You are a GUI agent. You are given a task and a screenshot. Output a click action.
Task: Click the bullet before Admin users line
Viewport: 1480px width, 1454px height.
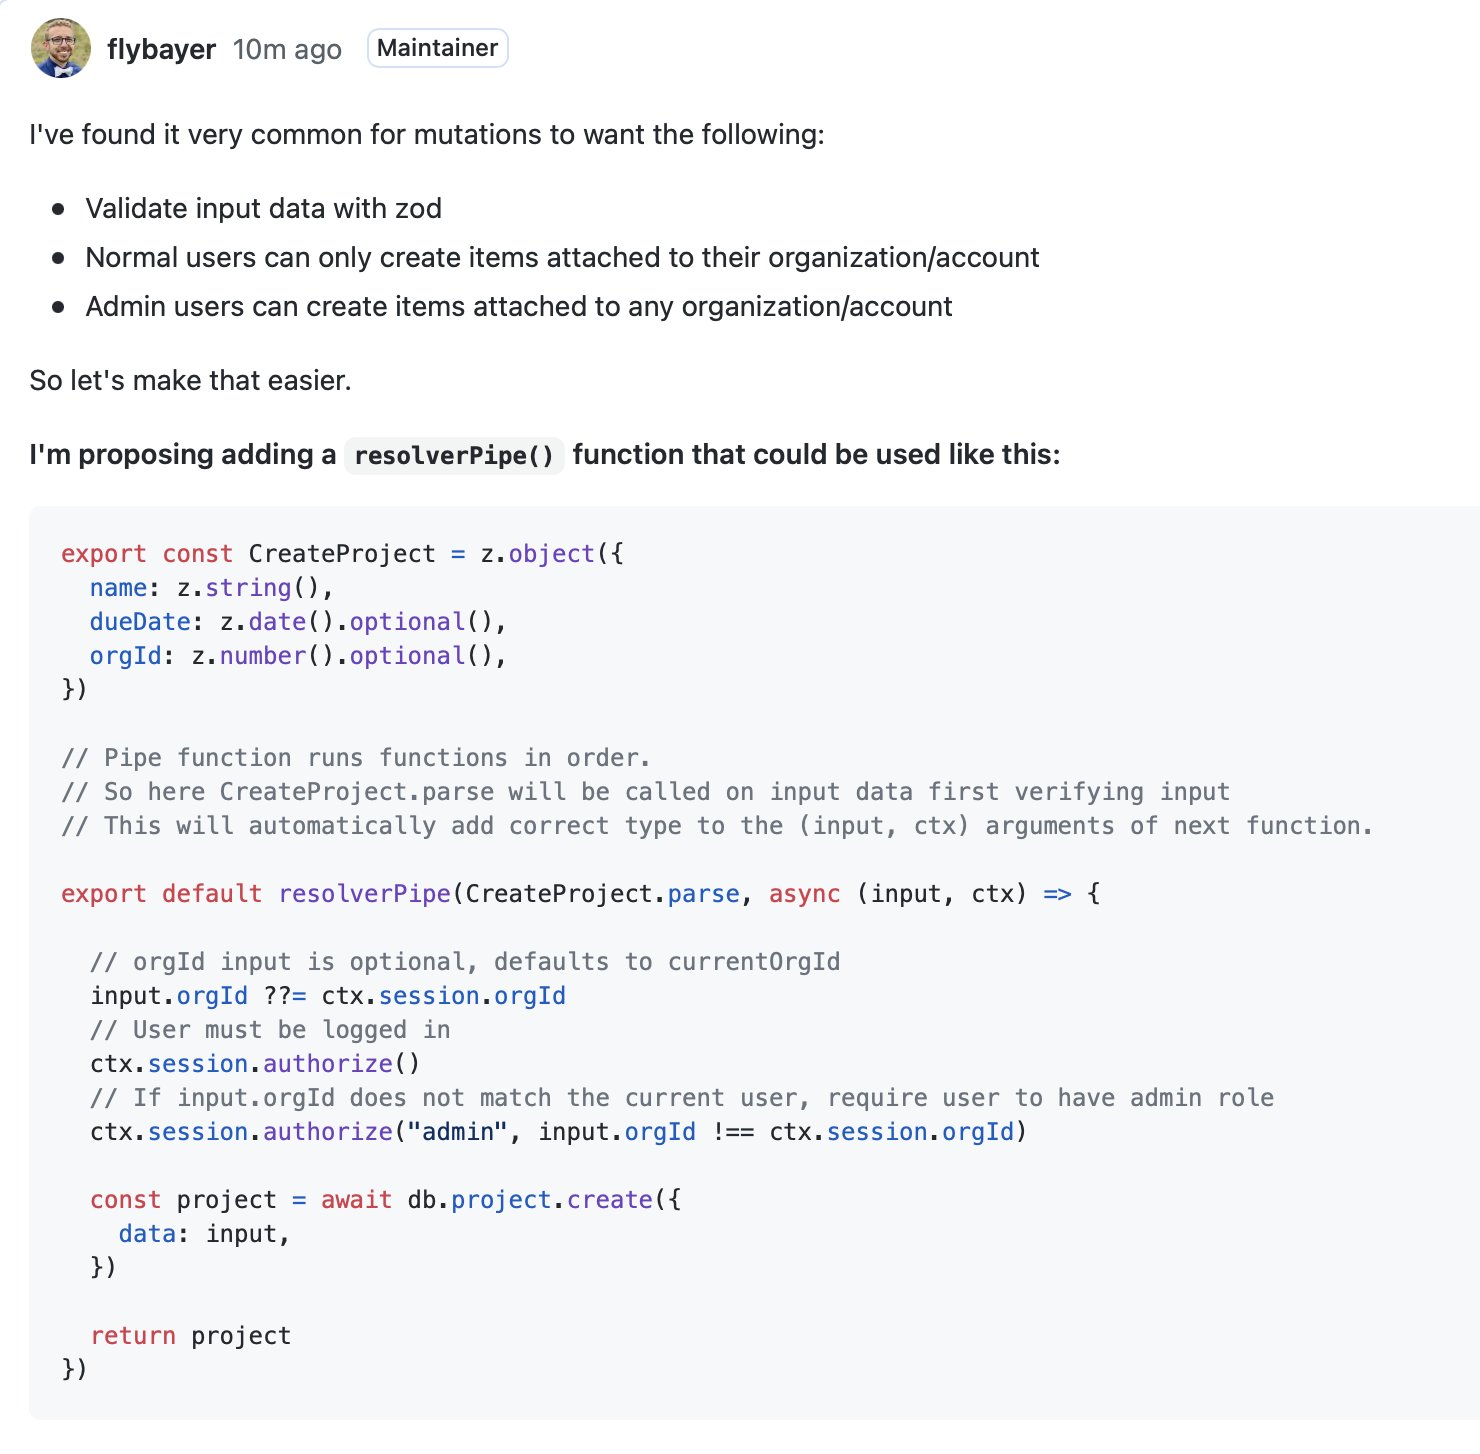coord(58,307)
